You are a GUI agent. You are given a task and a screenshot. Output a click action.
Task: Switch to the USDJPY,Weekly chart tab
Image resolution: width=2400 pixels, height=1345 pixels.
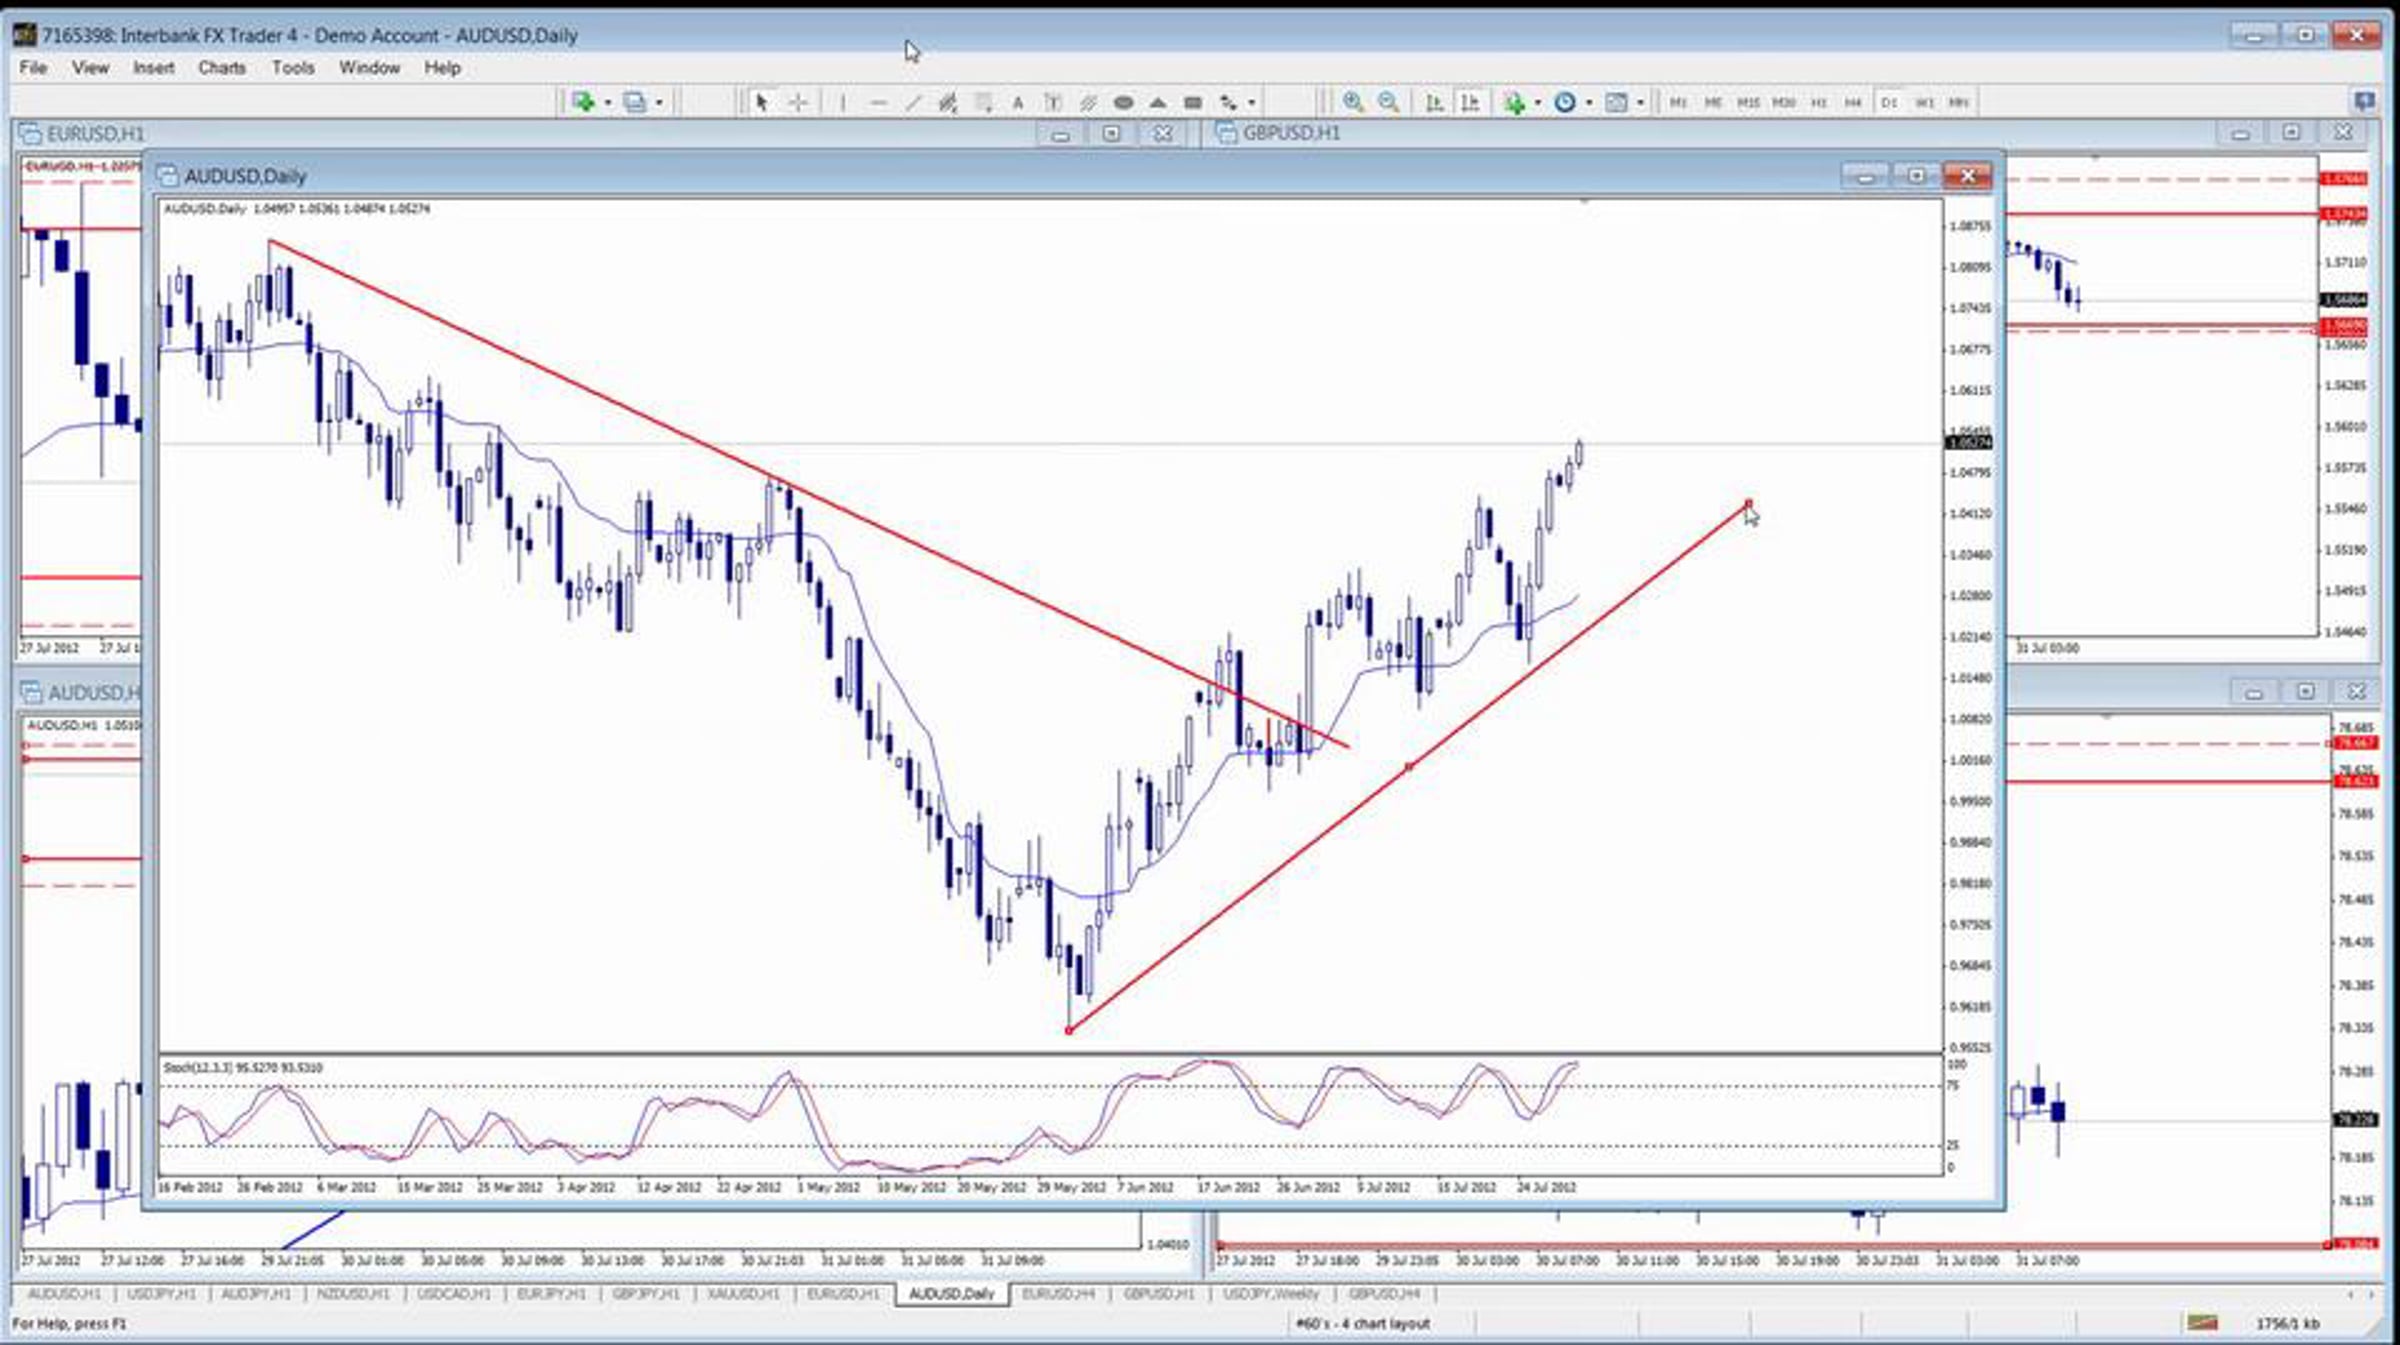pos(1272,1294)
